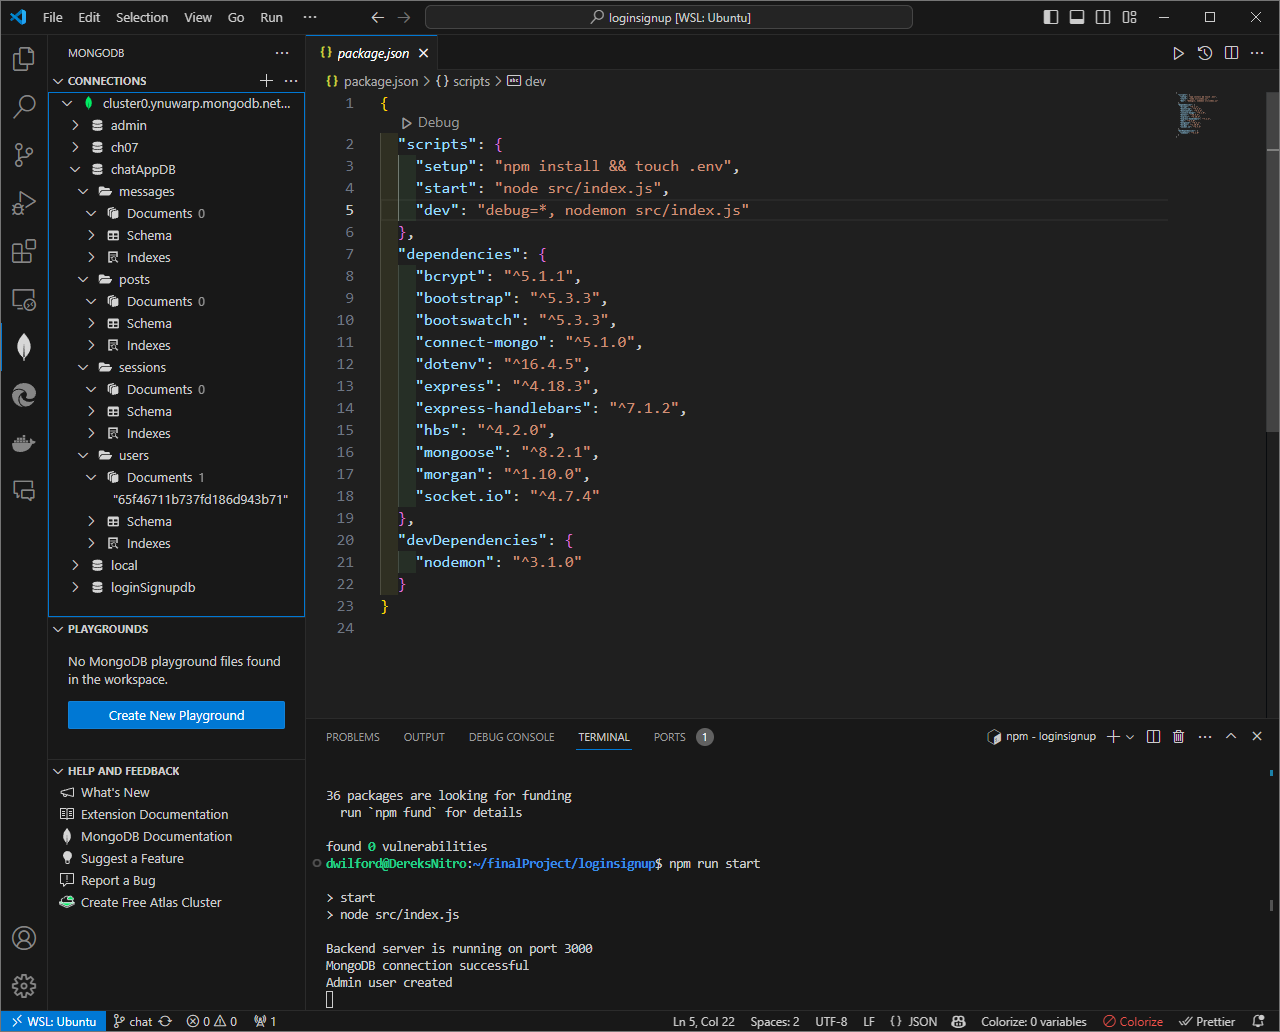Click the WSL: Ubuntu remote indicator
Image resolution: width=1280 pixels, height=1032 pixels.
[53, 1021]
